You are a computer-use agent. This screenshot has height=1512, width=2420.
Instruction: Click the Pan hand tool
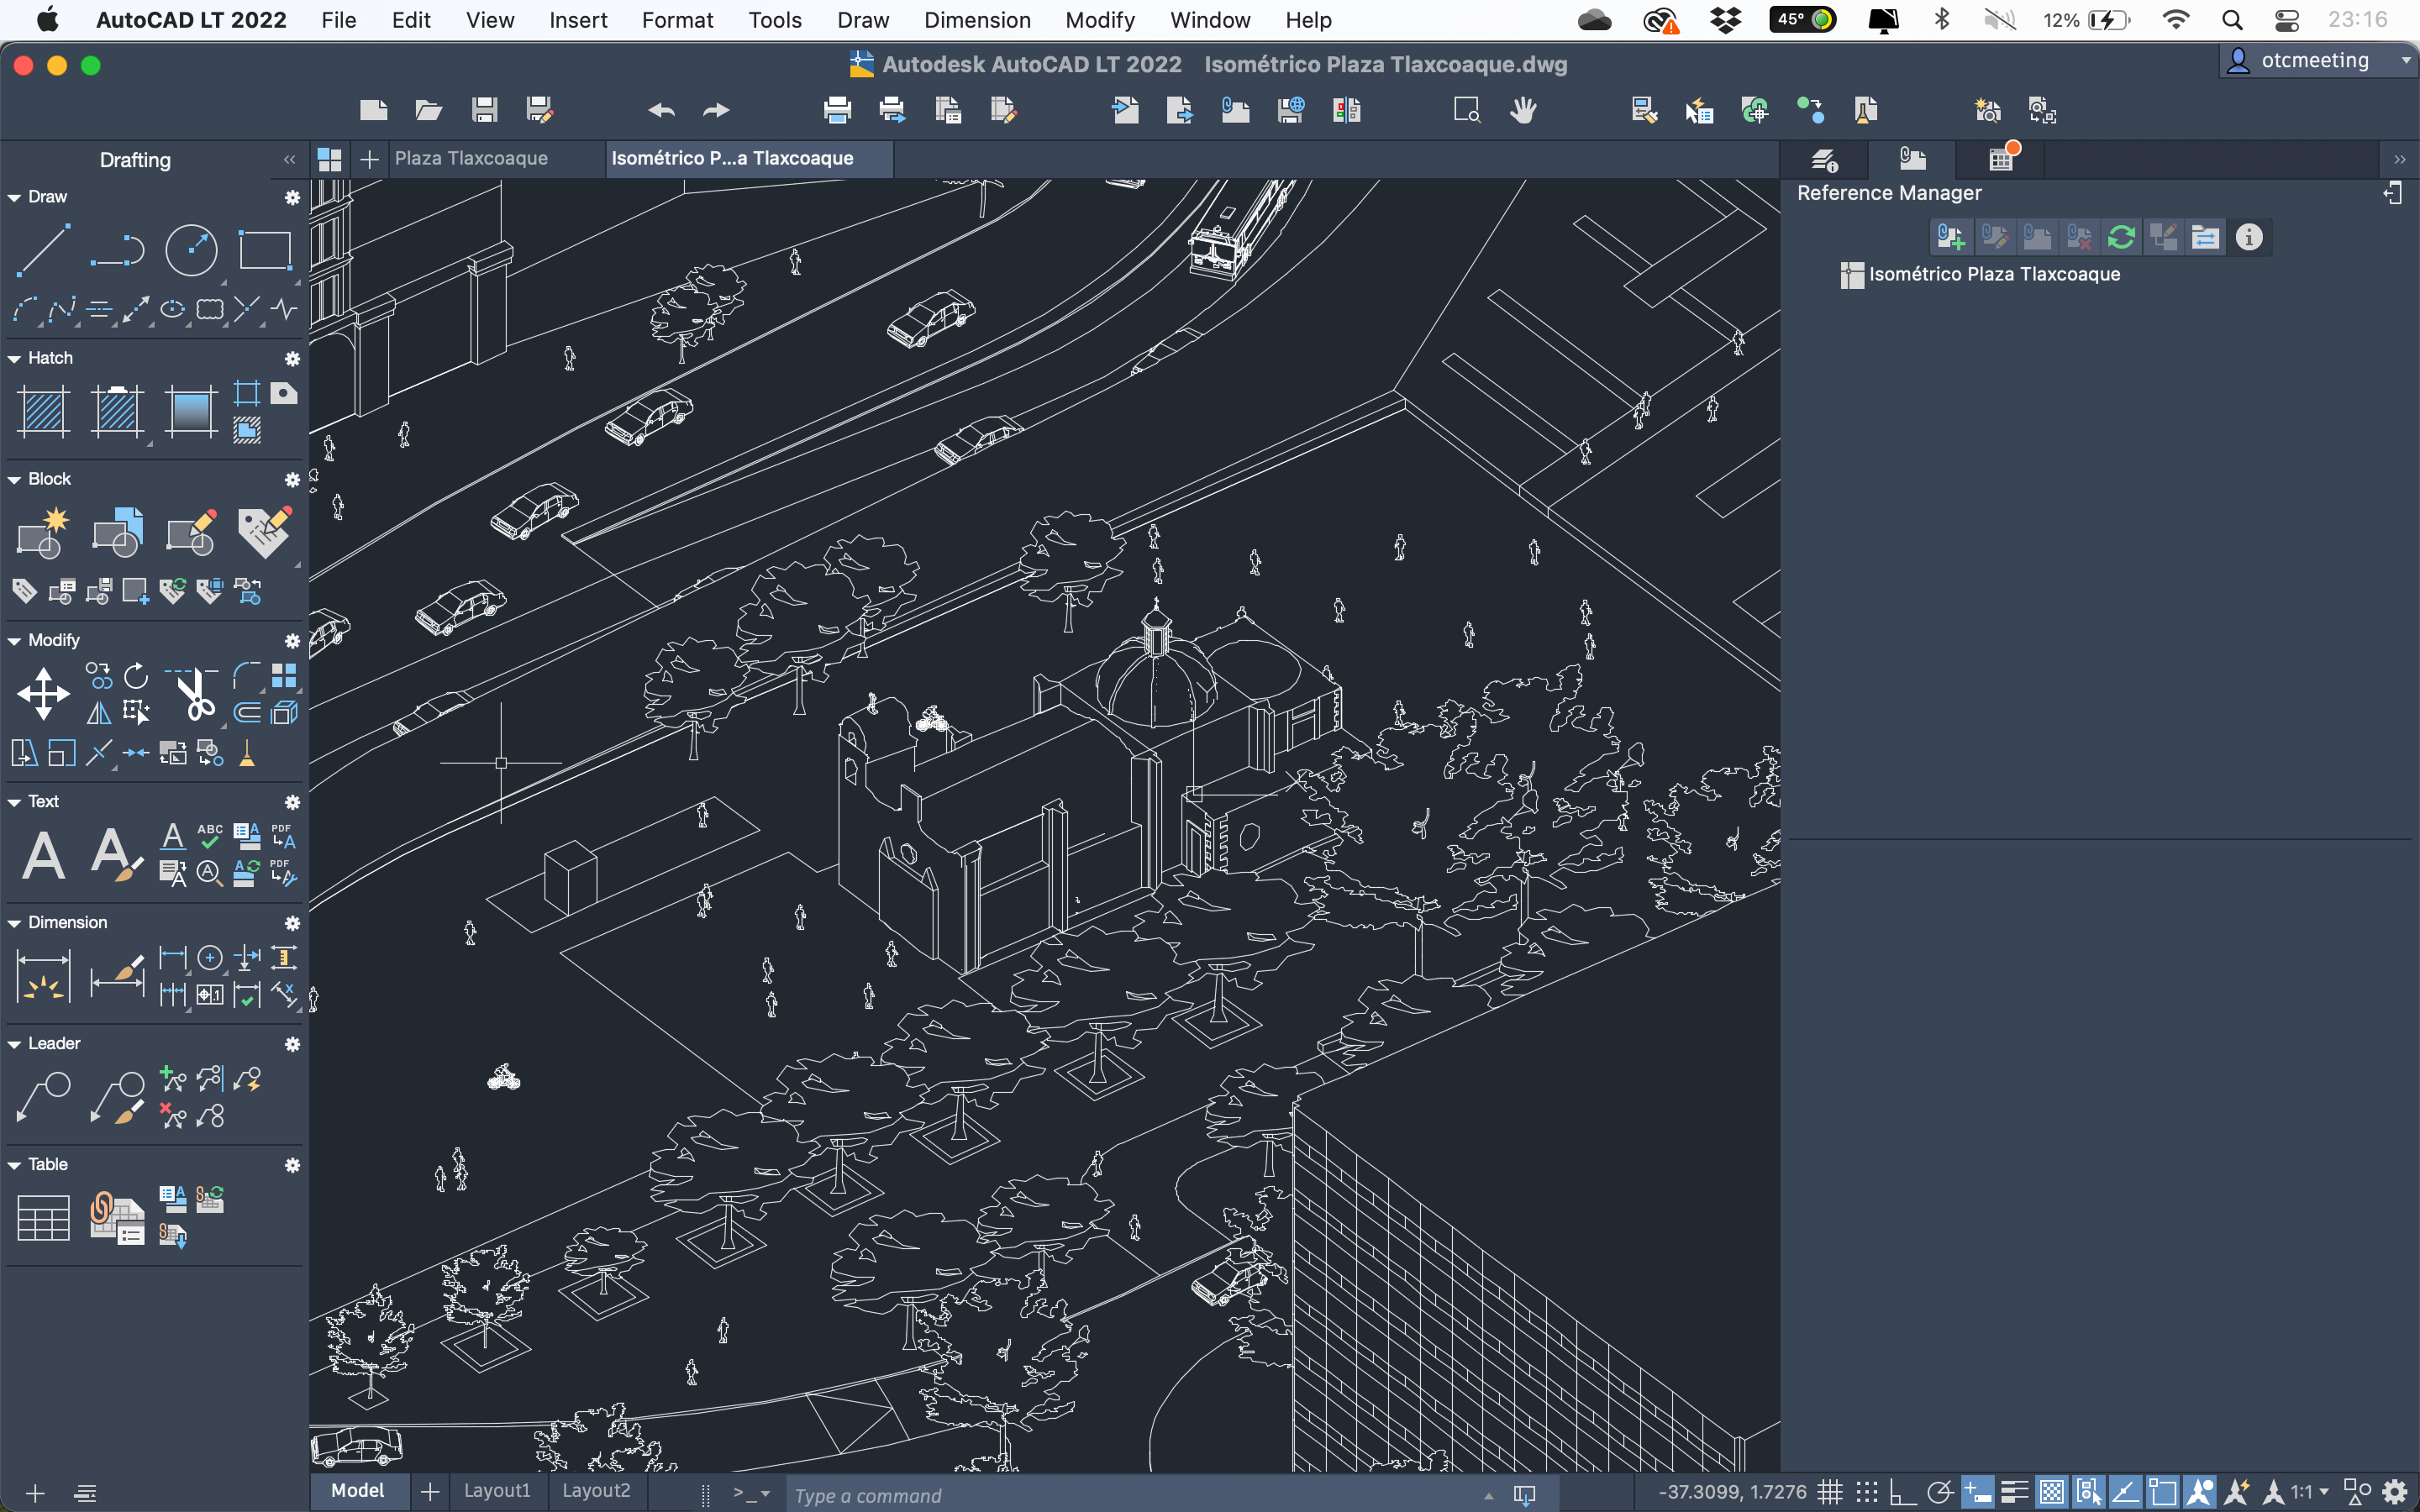click(x=1522, y=110)
